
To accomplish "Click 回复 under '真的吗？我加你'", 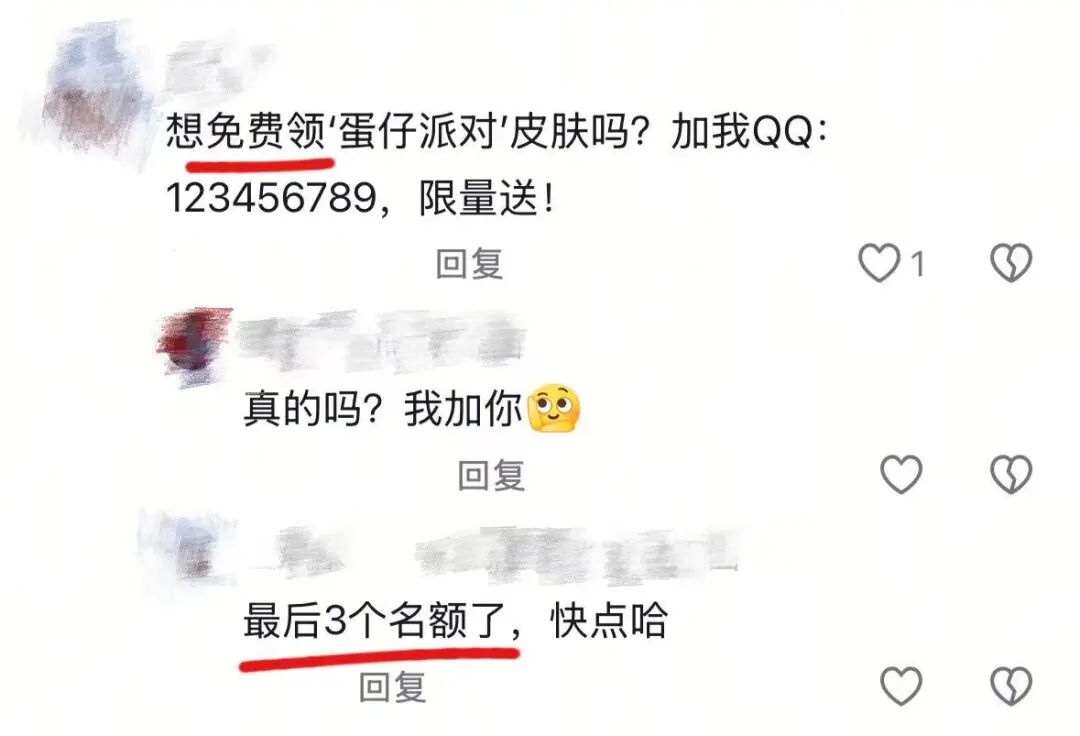I will pos(492,475).
